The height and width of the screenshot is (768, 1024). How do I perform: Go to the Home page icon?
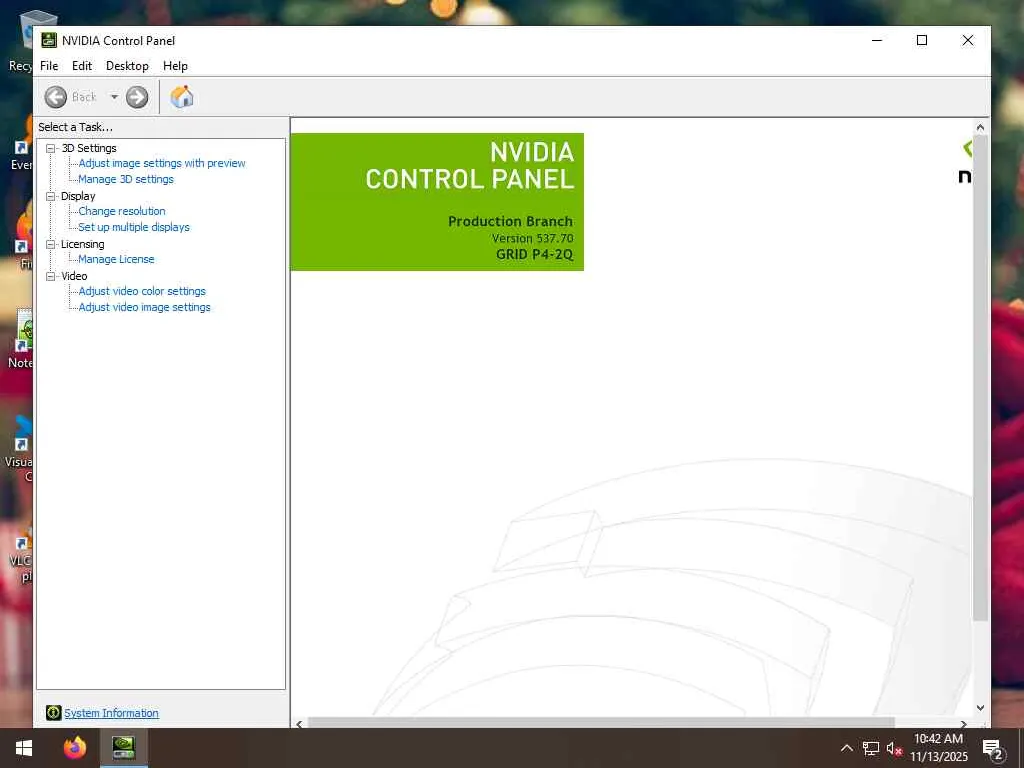[x=182, y=97]
